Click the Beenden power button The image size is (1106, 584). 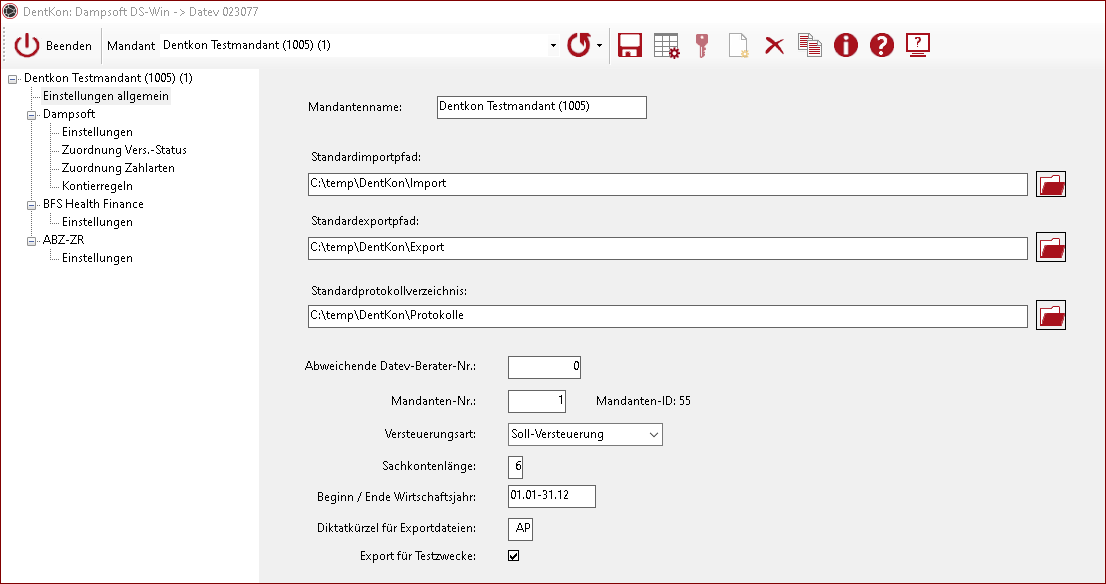53,46
